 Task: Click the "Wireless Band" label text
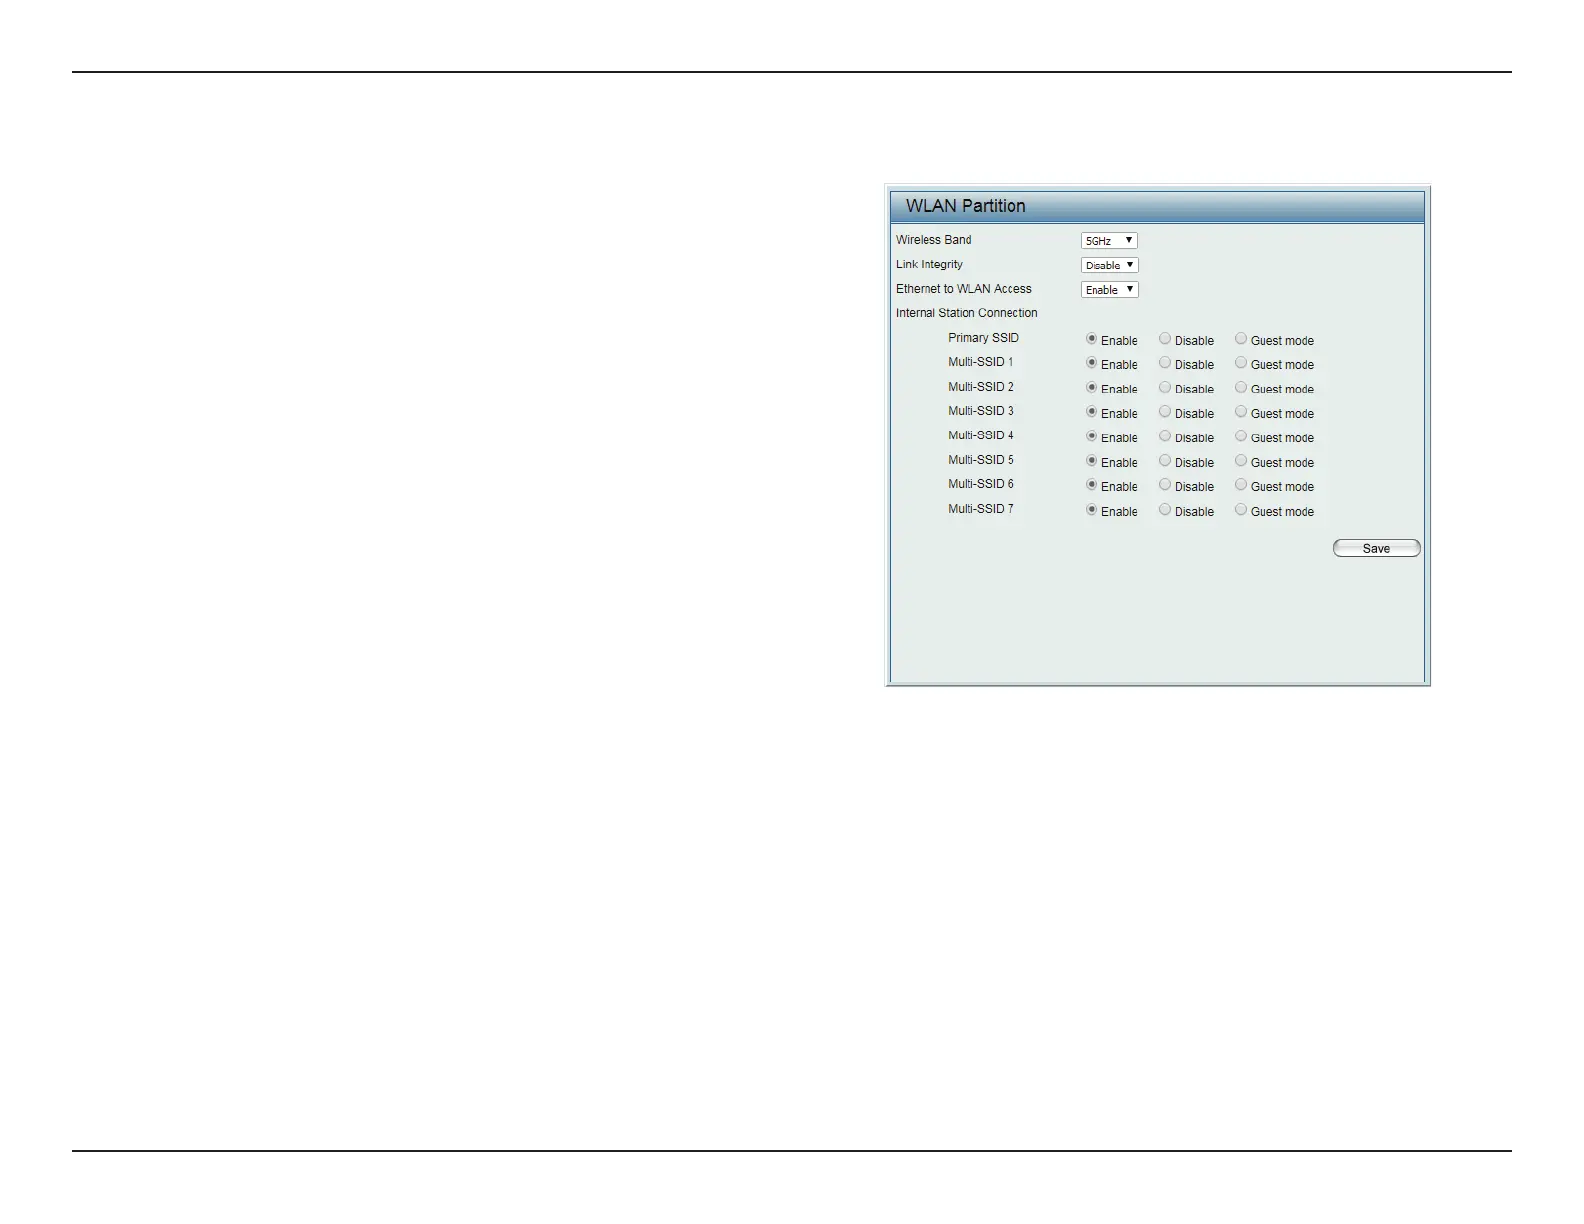coord(934,240)
